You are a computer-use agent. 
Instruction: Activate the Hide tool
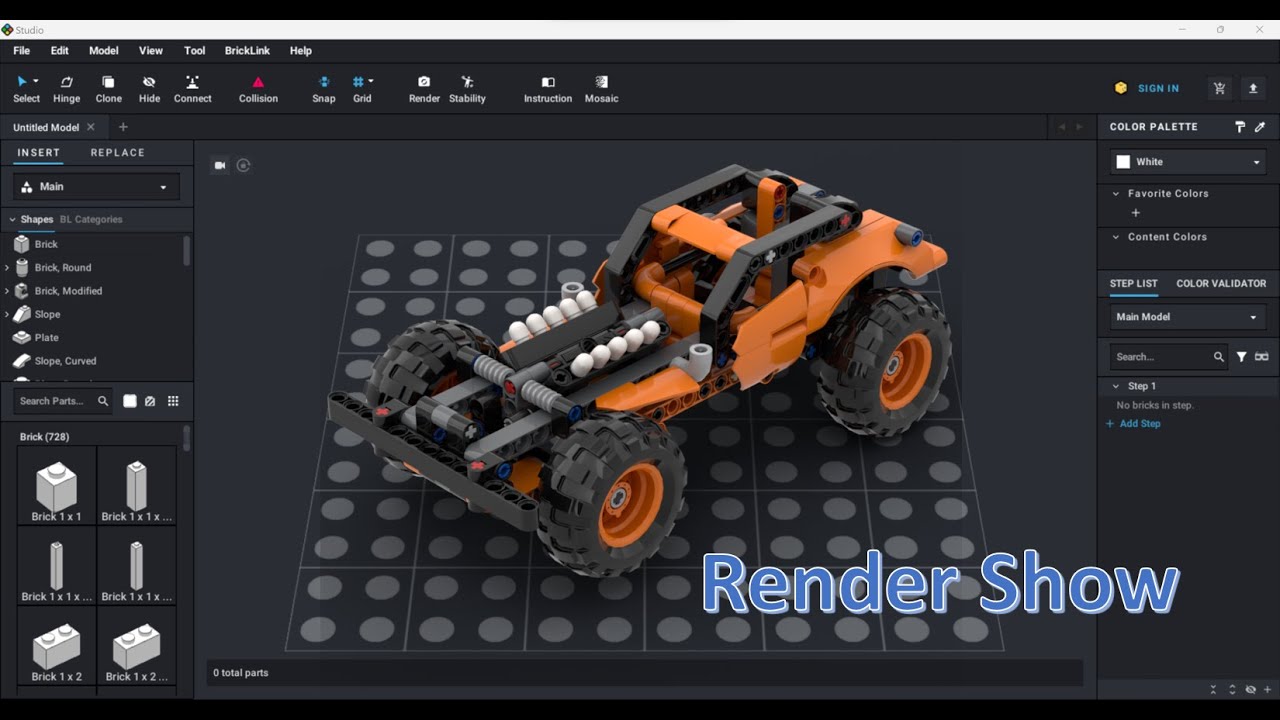pyautogui.click(x=149, y=89)
